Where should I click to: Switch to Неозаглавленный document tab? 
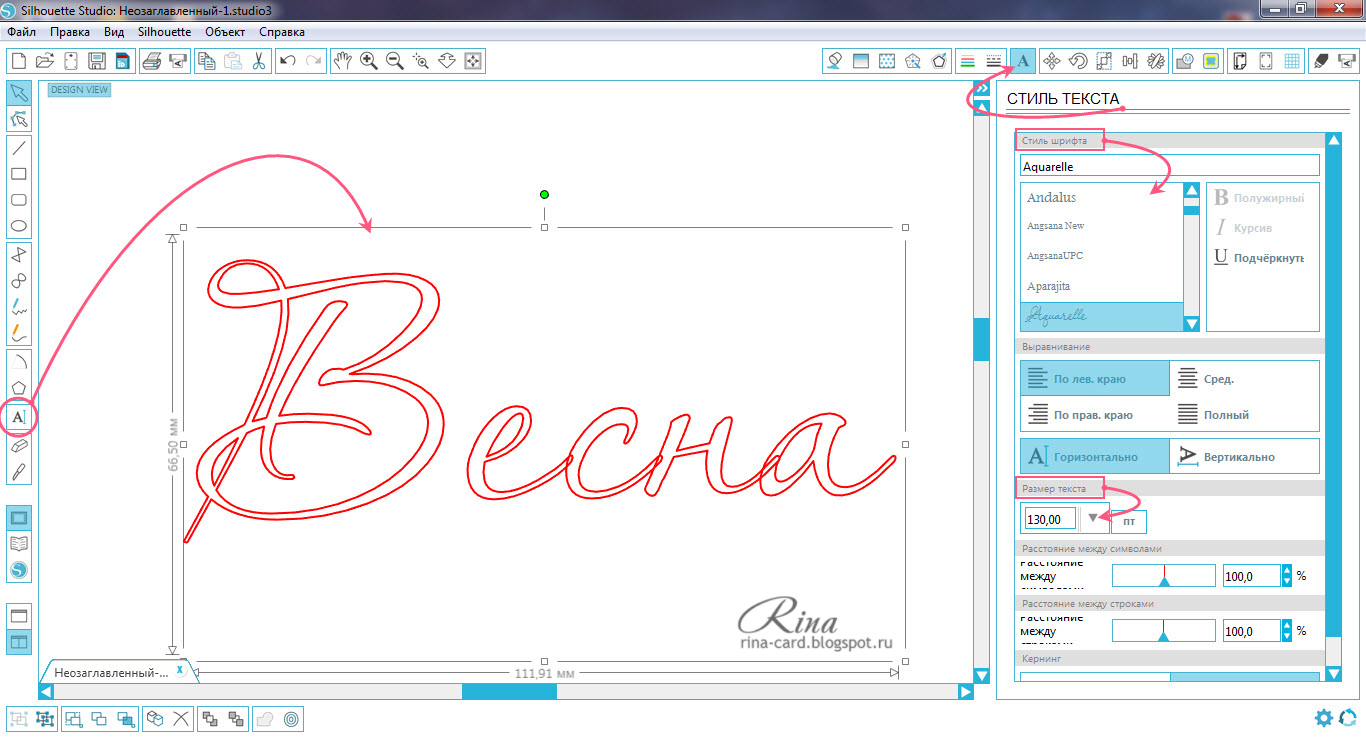point(118,673)
